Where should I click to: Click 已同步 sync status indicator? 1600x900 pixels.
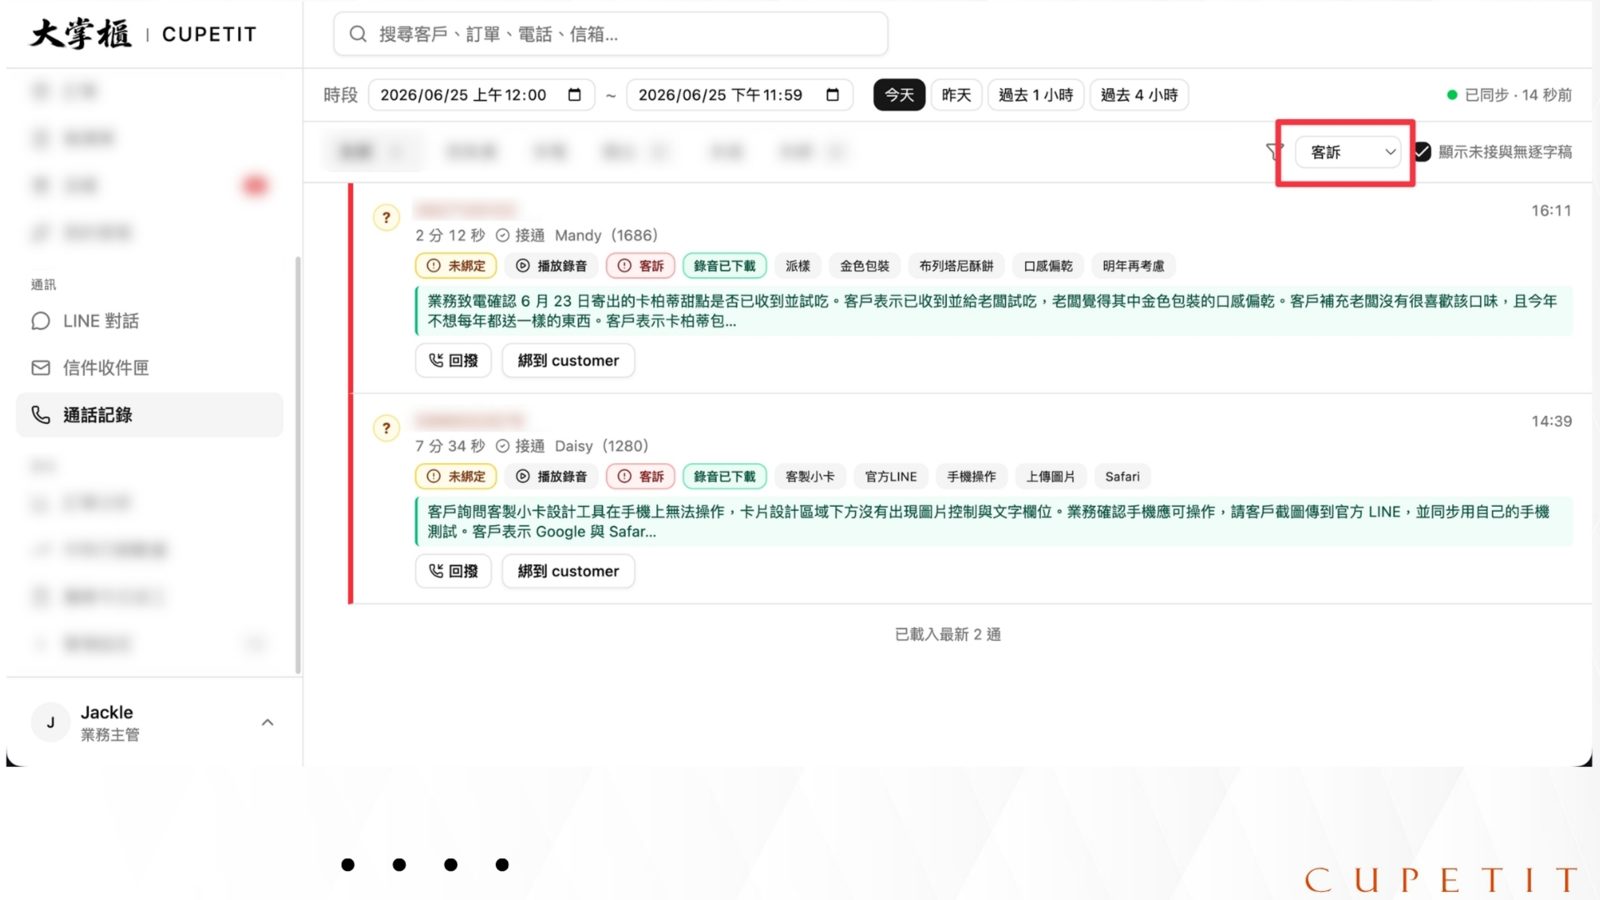1510,95
